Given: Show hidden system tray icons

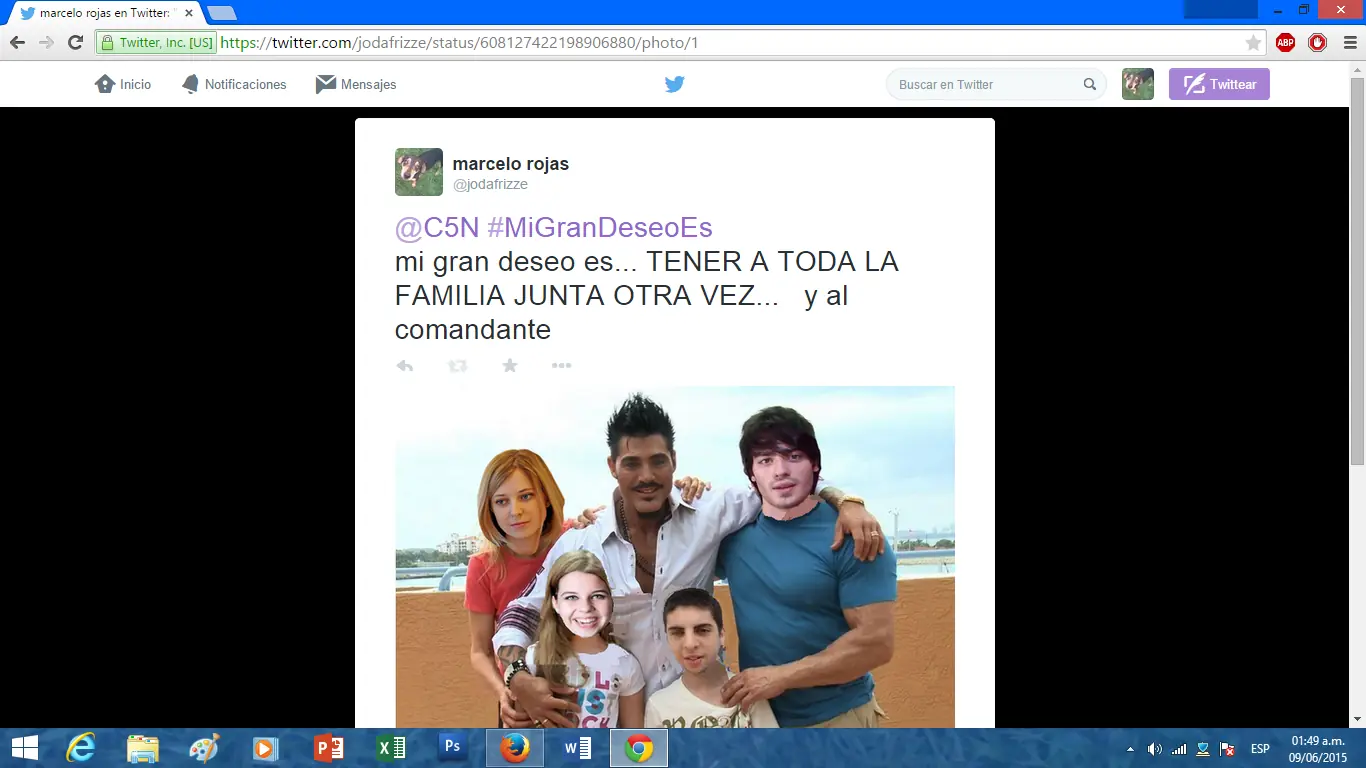Looking at the screenshot, I should pos(1131,749).
